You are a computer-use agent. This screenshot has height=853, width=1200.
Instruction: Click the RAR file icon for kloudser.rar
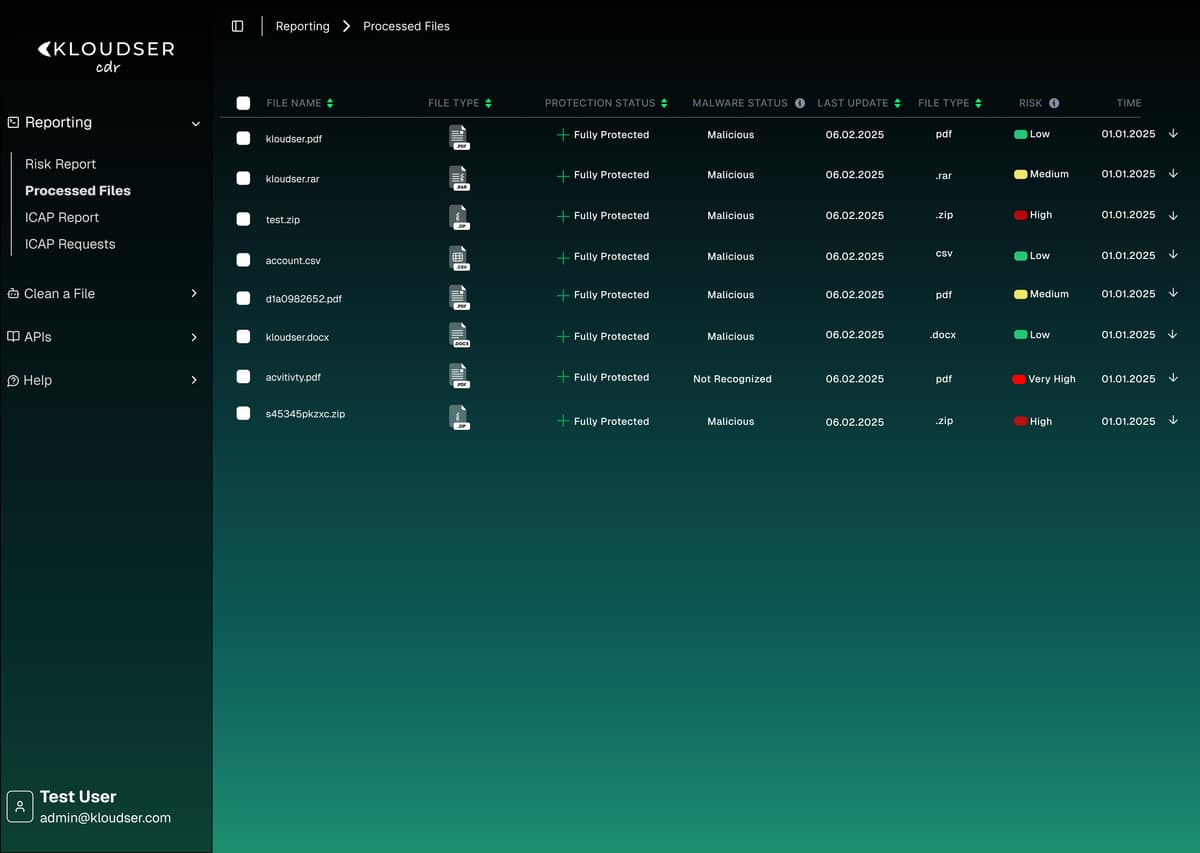pos(459,178)
